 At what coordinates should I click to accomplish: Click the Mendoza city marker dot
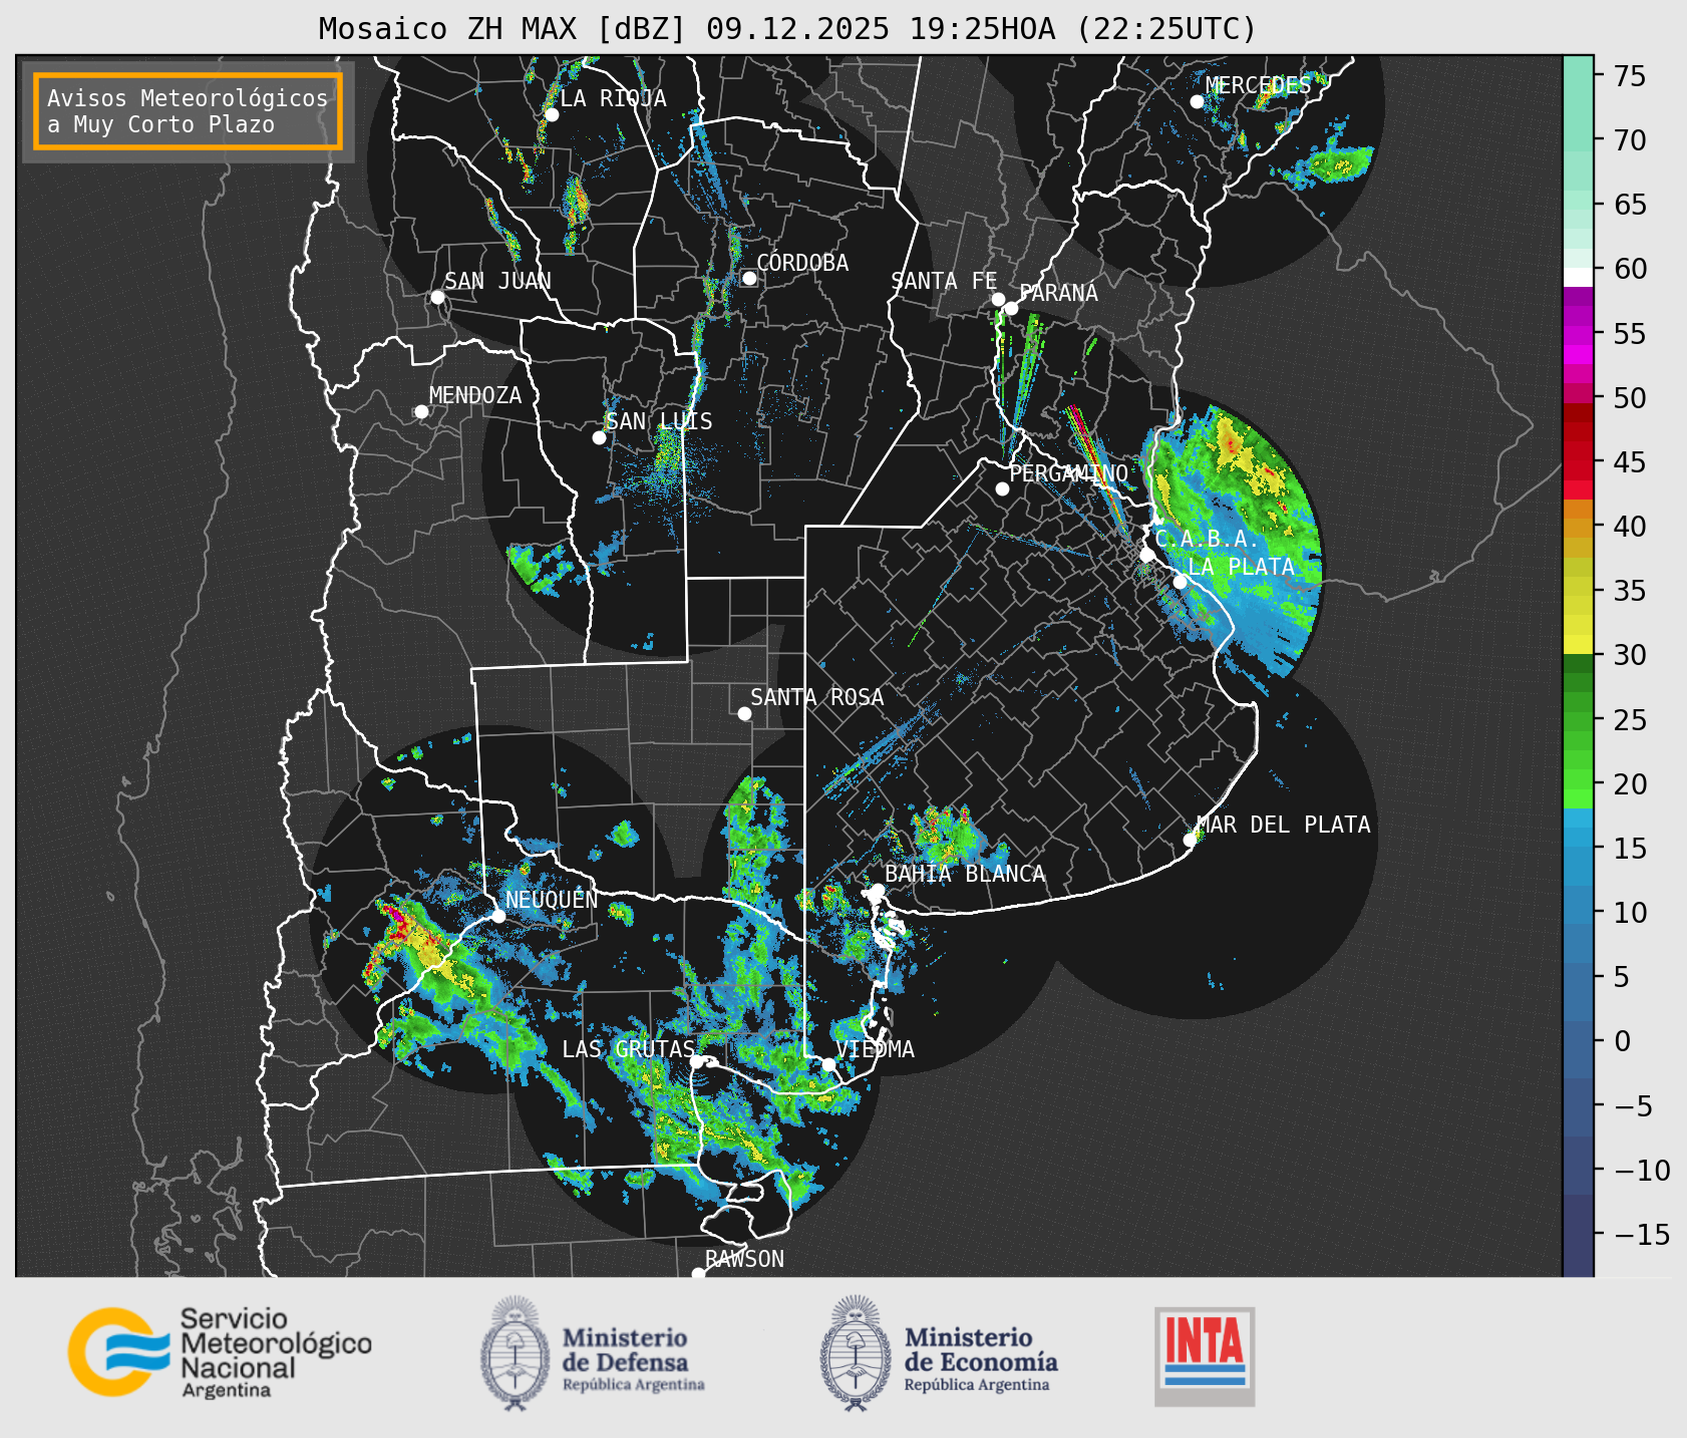[x=421, y=412]
